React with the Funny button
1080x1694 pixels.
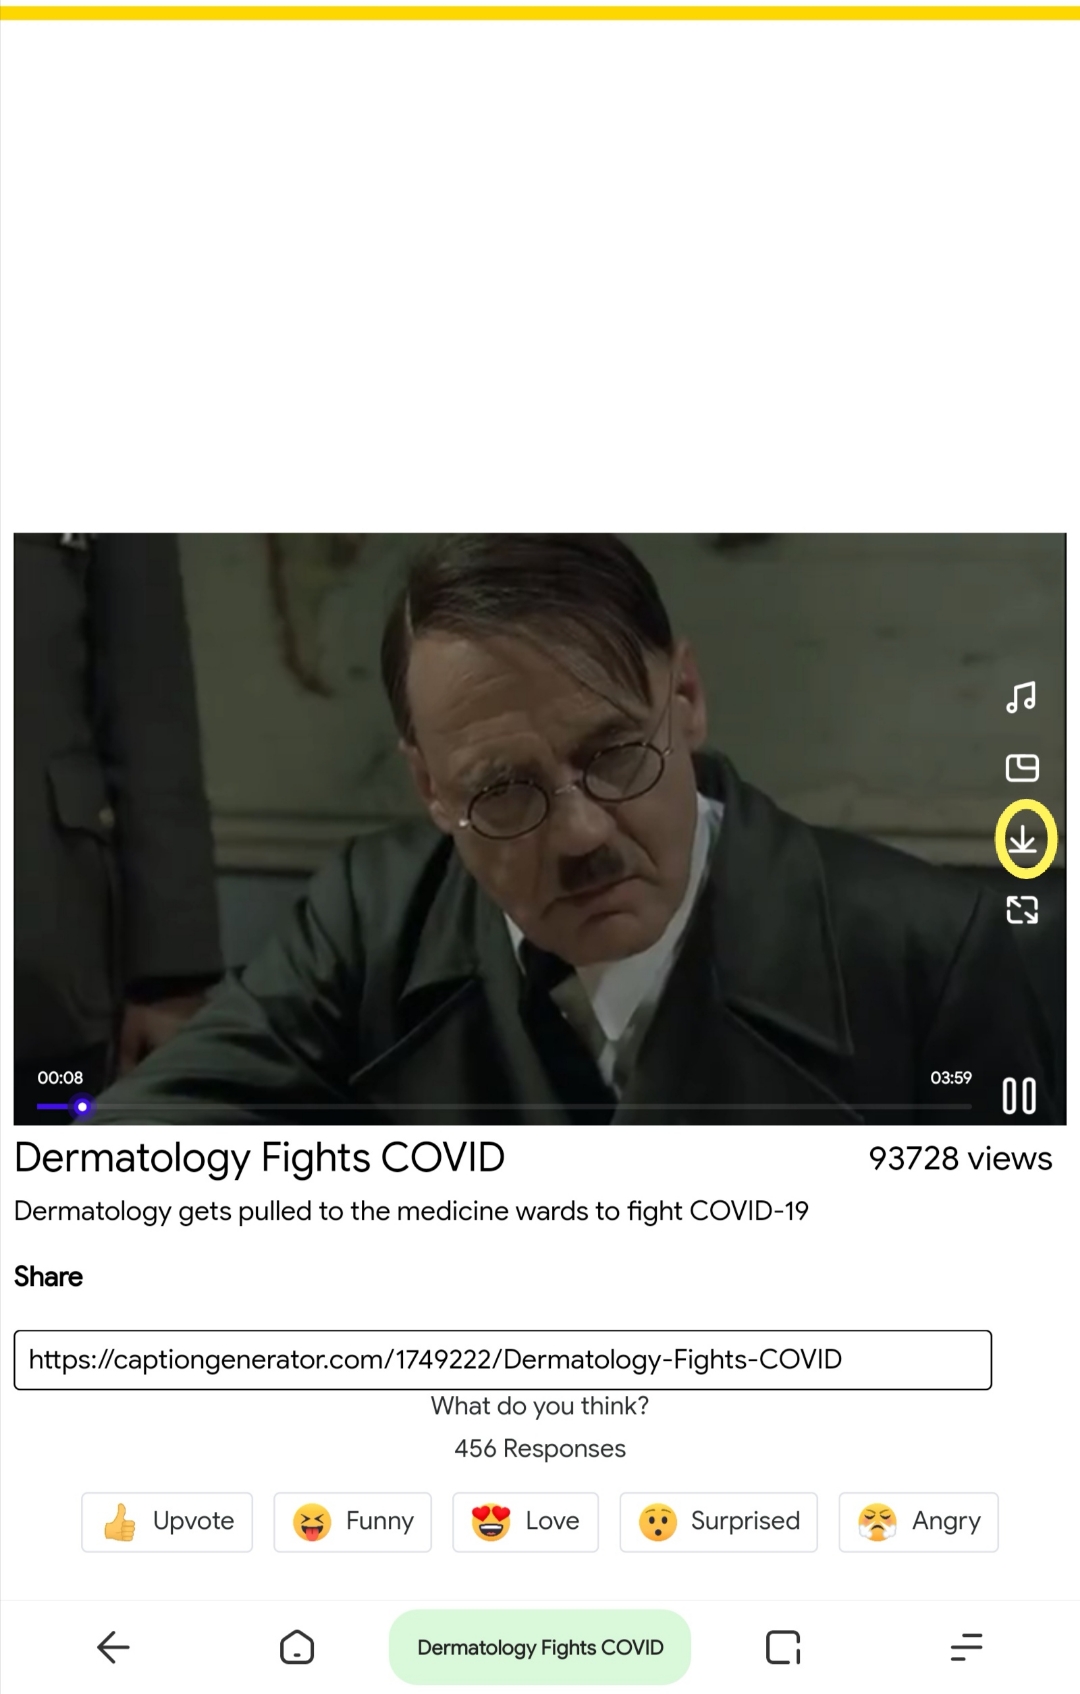pos(353,1522)
